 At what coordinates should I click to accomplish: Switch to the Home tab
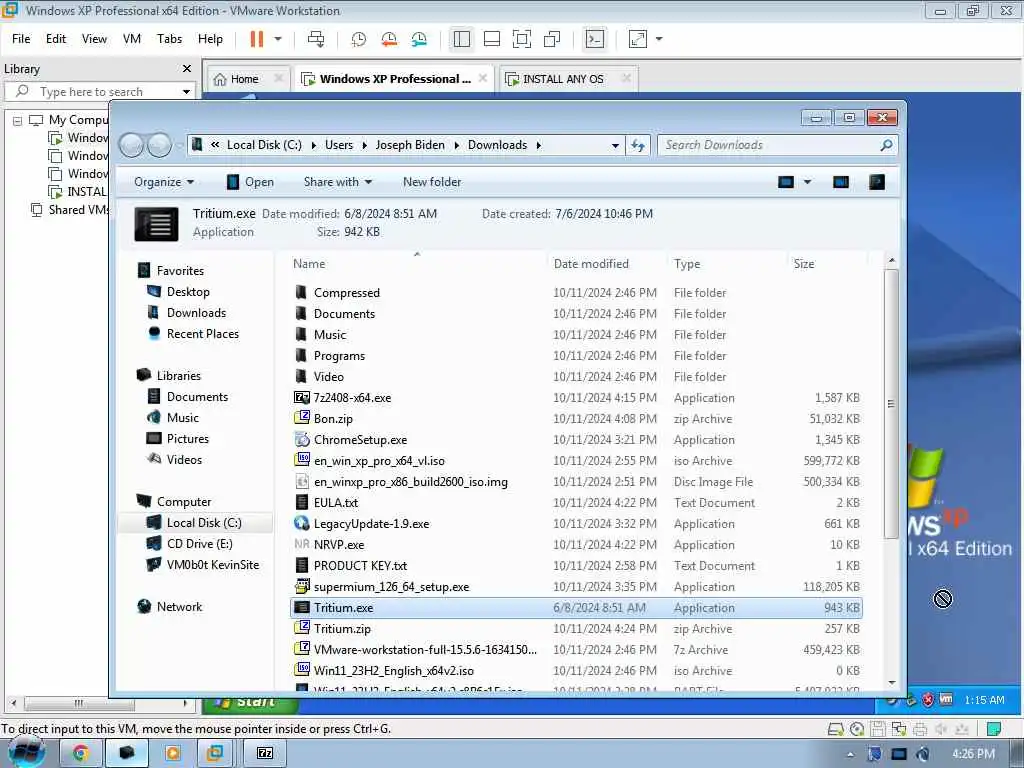tap(244, 79)
